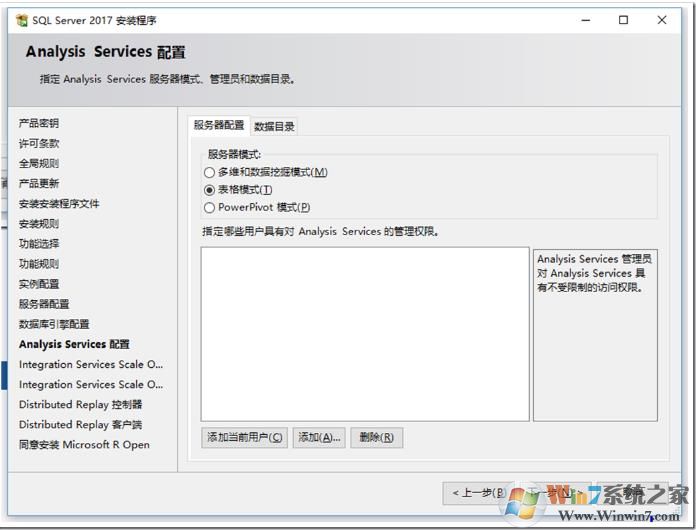
Task: Select the 同意安装 Microsoft R Open step
Action: click(x=84, y=445)
